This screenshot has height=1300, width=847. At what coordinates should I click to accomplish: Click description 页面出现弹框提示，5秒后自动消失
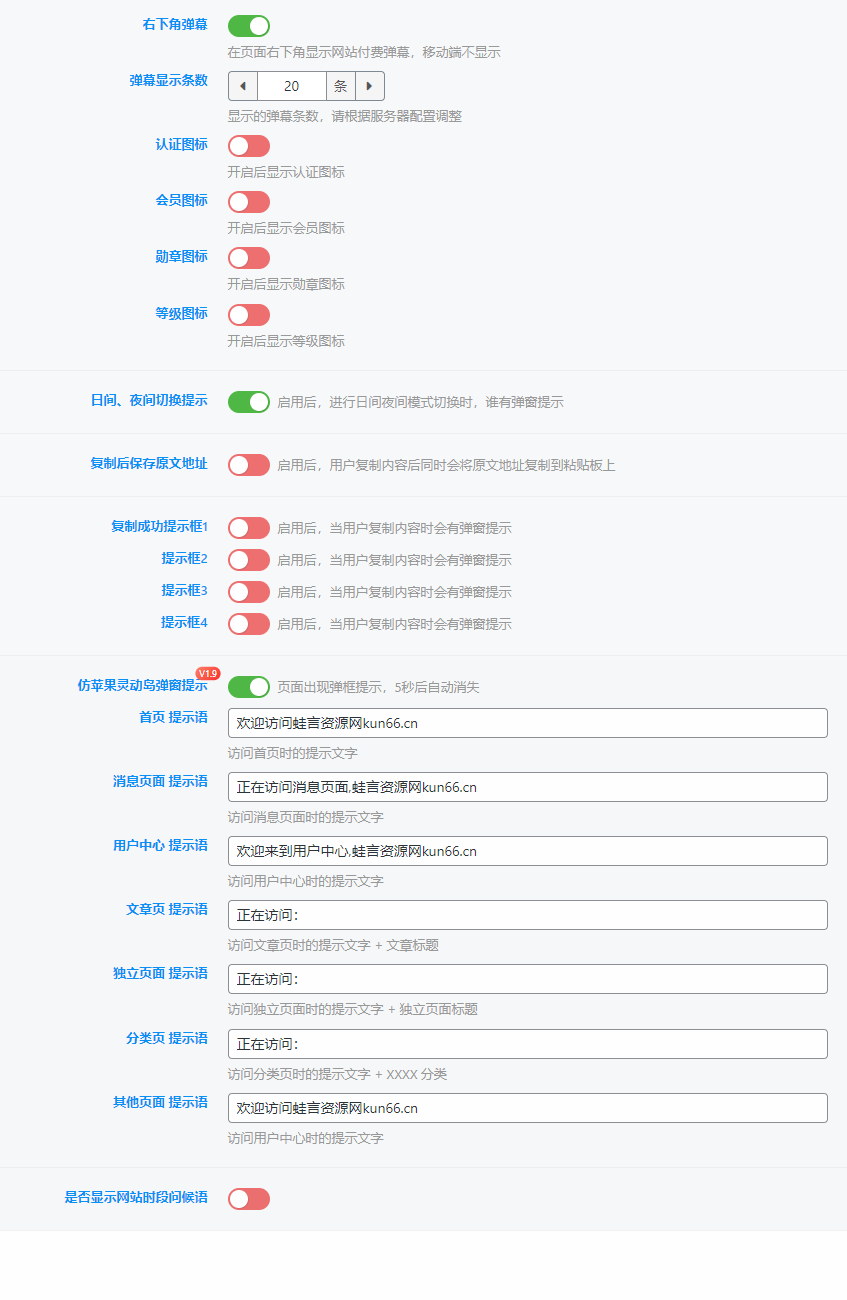coord(378,687)
